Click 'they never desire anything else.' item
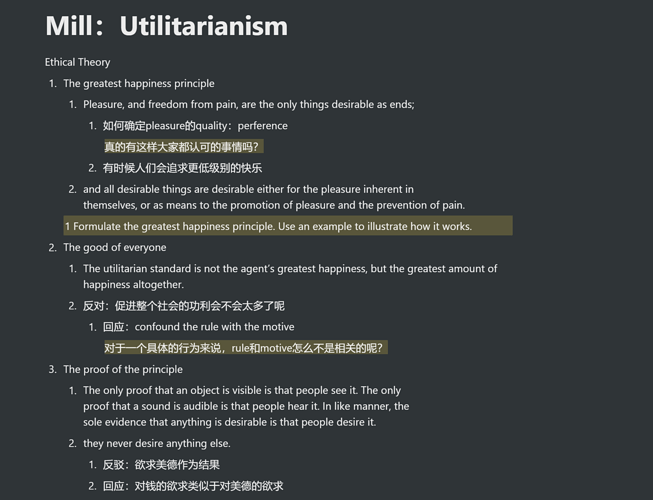653x500 pixels. coord(157,443)
